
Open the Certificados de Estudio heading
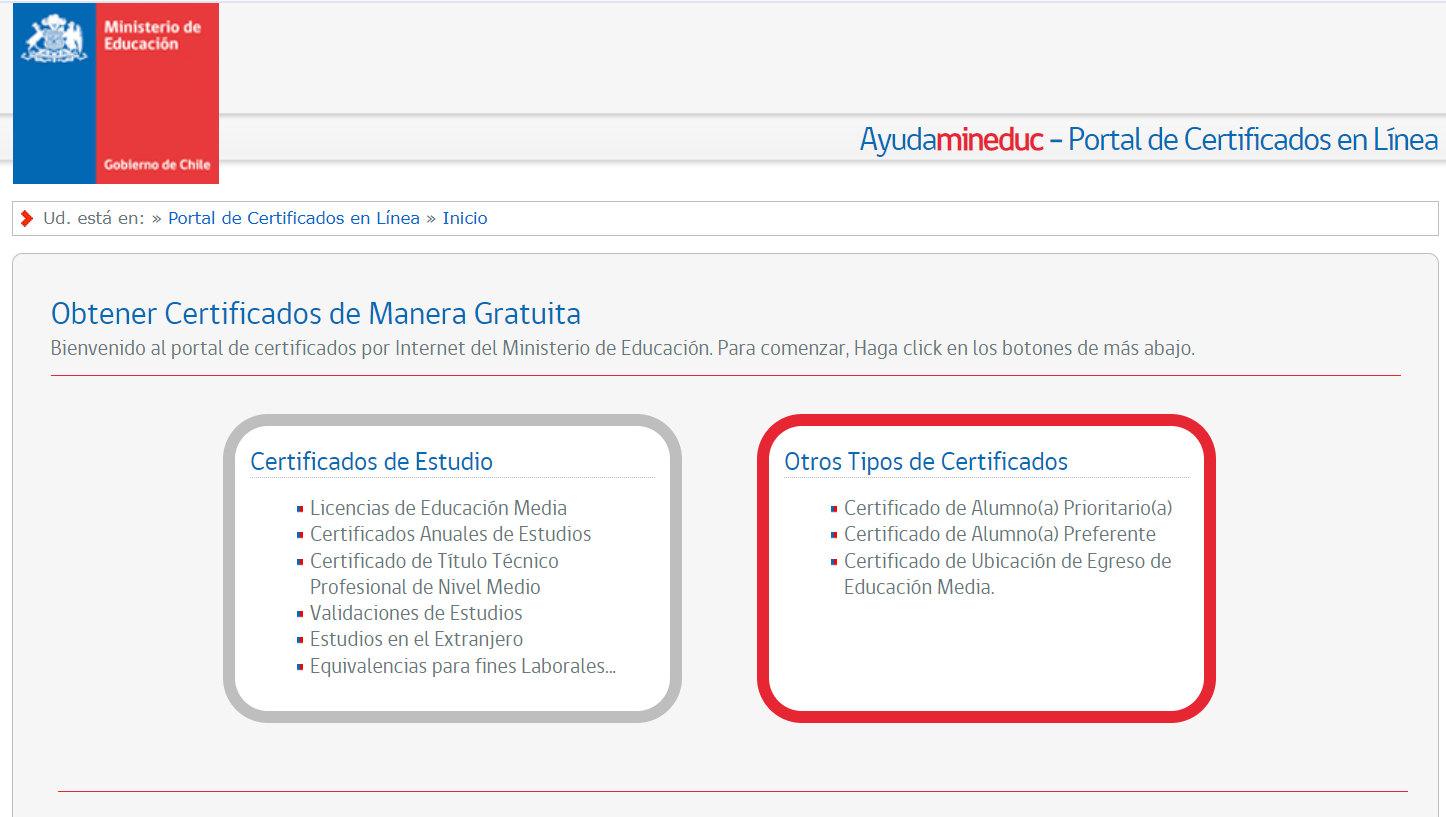pyautogui.click(x=371, y=461)
